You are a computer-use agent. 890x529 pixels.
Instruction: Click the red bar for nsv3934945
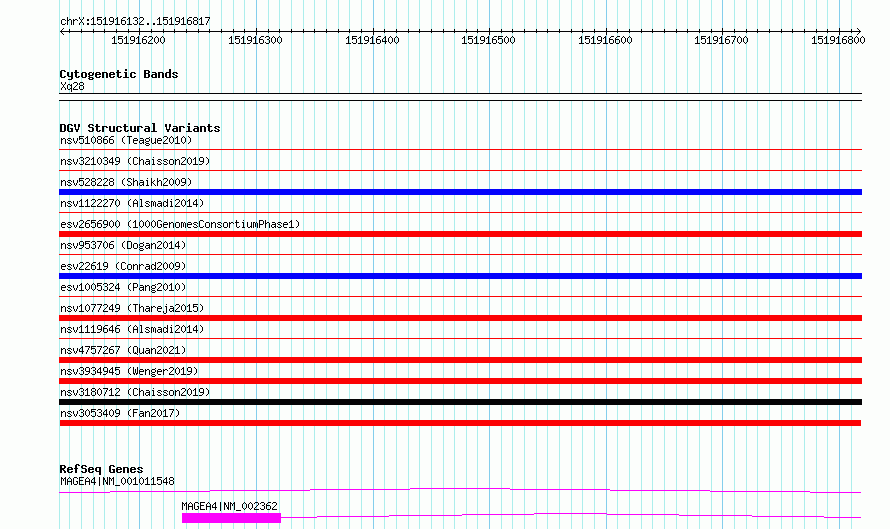(x=460, y=381)
